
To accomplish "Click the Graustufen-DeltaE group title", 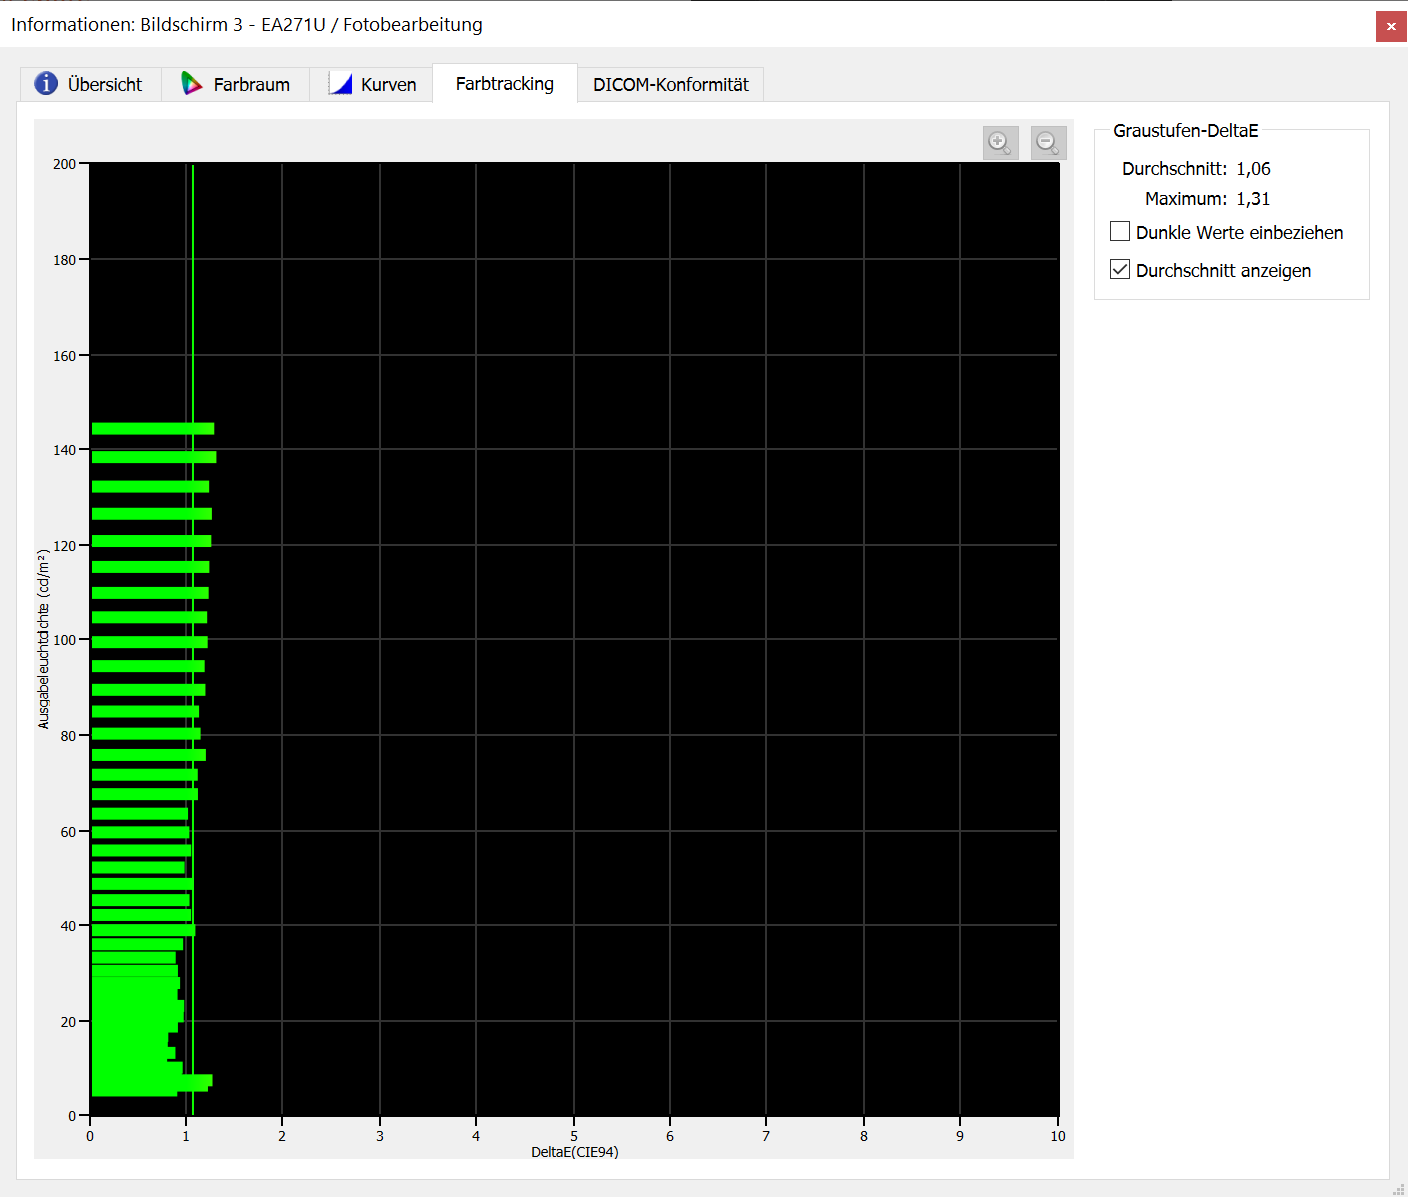I will pos(1185,131).
